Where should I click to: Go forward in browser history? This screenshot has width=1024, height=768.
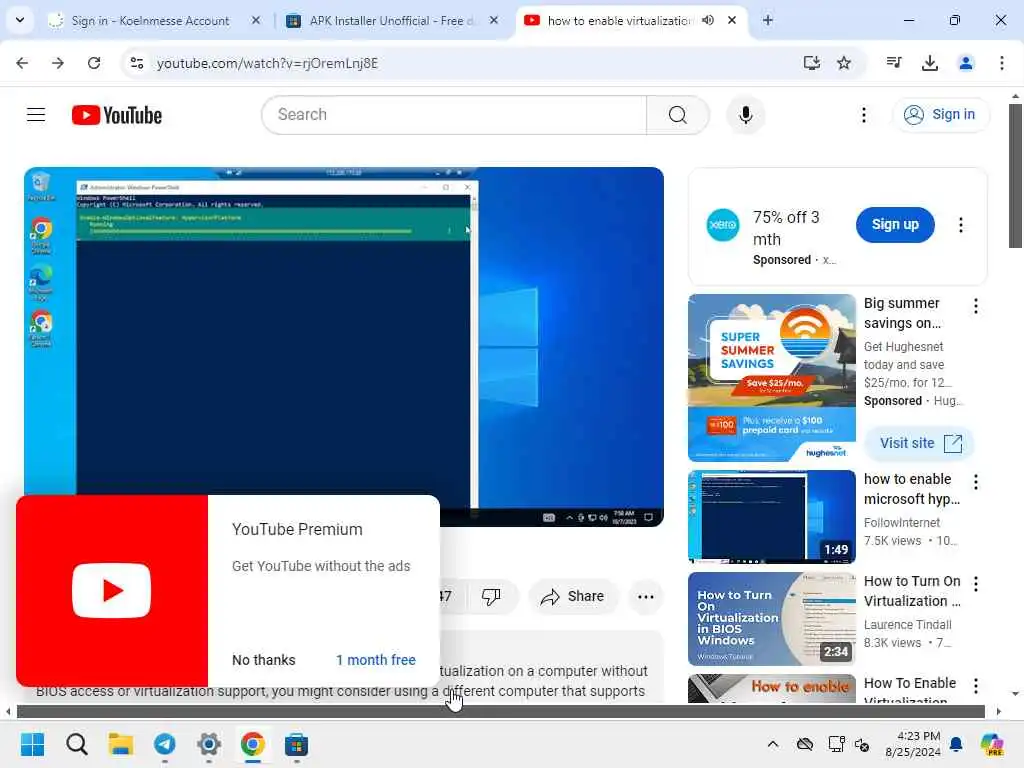[57, 63]
